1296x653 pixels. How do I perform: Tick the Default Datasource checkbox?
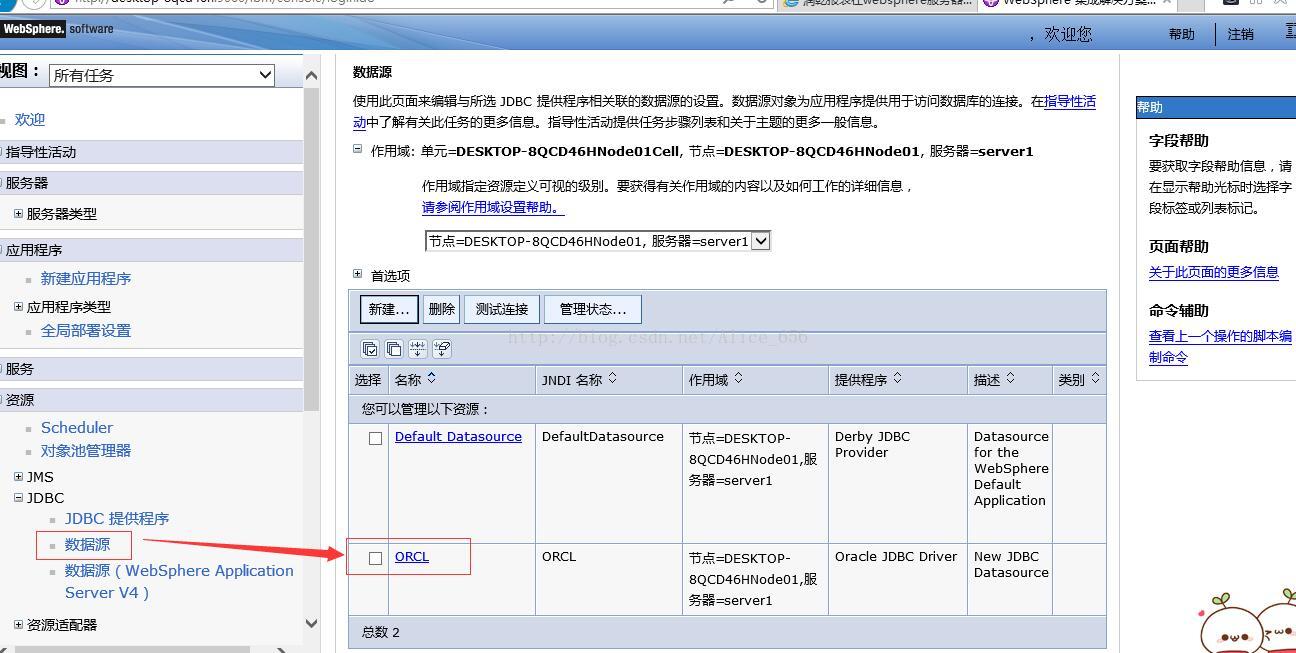[375, 438]
